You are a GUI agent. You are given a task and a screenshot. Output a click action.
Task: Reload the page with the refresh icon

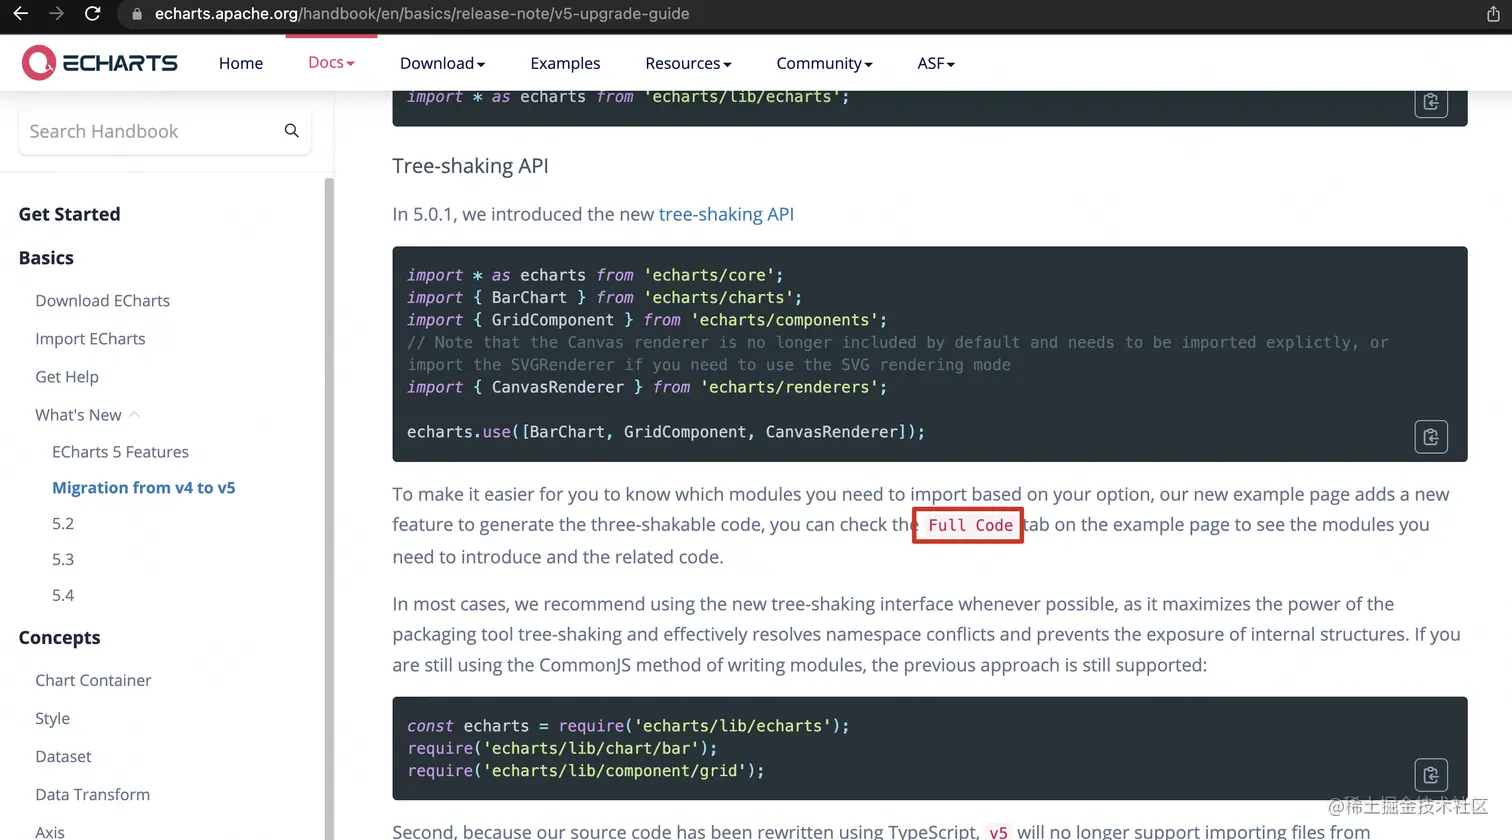click(92, 14)
